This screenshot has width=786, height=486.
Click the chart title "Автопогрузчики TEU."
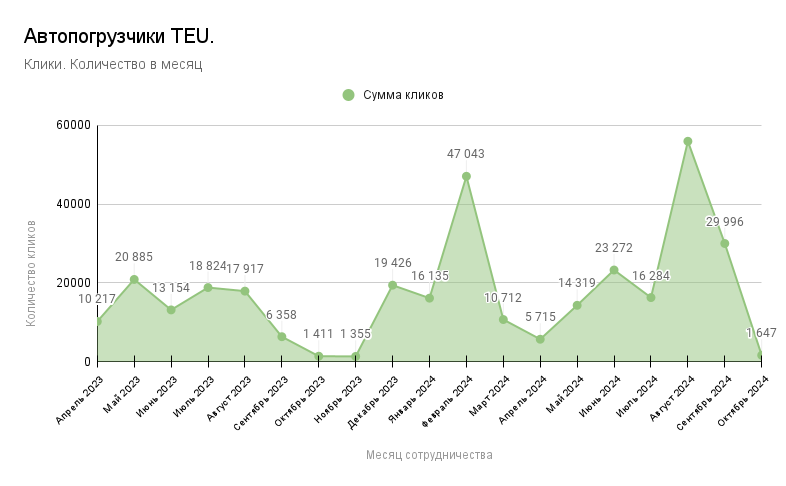point(118,37)
